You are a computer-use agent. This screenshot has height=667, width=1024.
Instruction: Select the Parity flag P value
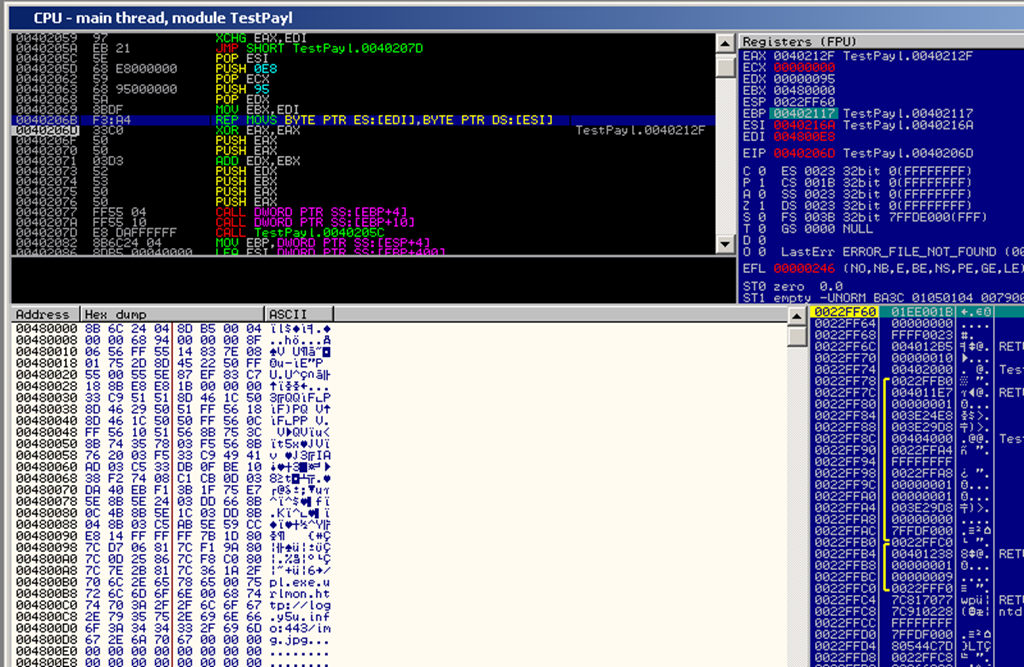pyautogui.click(x=762, y=183)
